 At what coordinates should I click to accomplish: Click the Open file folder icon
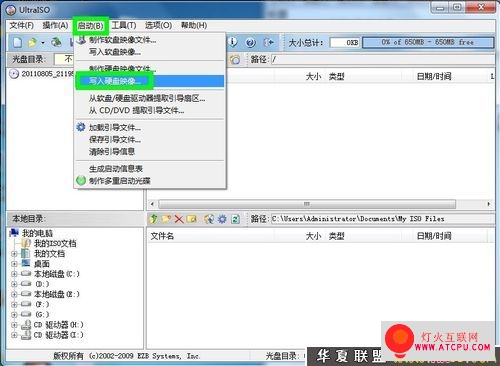click(x=32, y=42)
